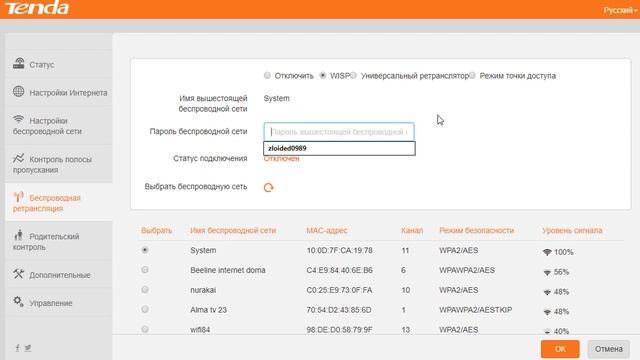Click the refresh wireless network list icon

click(x=268, y=187)
